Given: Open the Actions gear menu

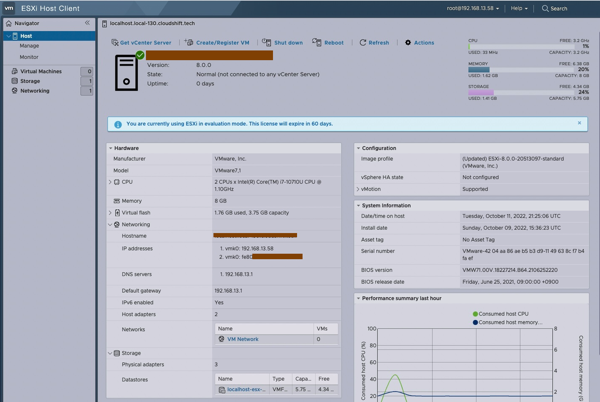Looking at the screenshot, I should (419, 42).
